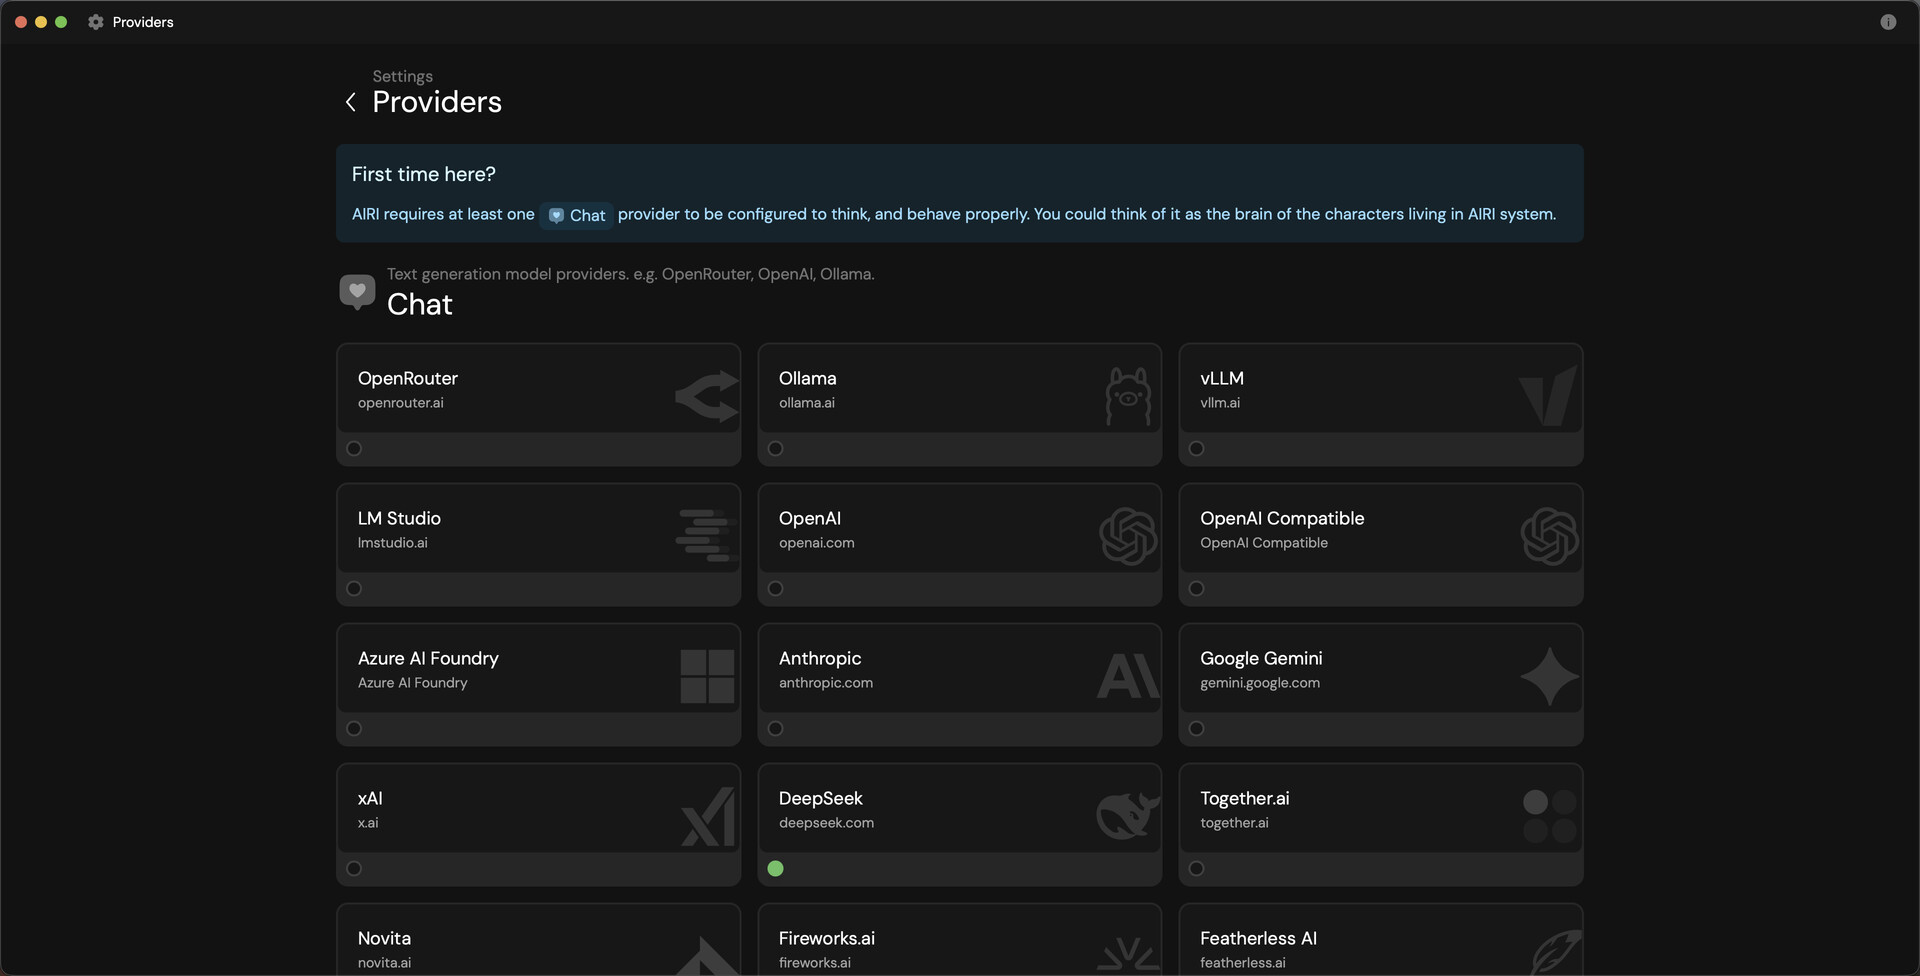Click the LM Studio status indicator dot
This screenshot has height=976, width=1920.
pyautogui.click(x=354, y=589)
